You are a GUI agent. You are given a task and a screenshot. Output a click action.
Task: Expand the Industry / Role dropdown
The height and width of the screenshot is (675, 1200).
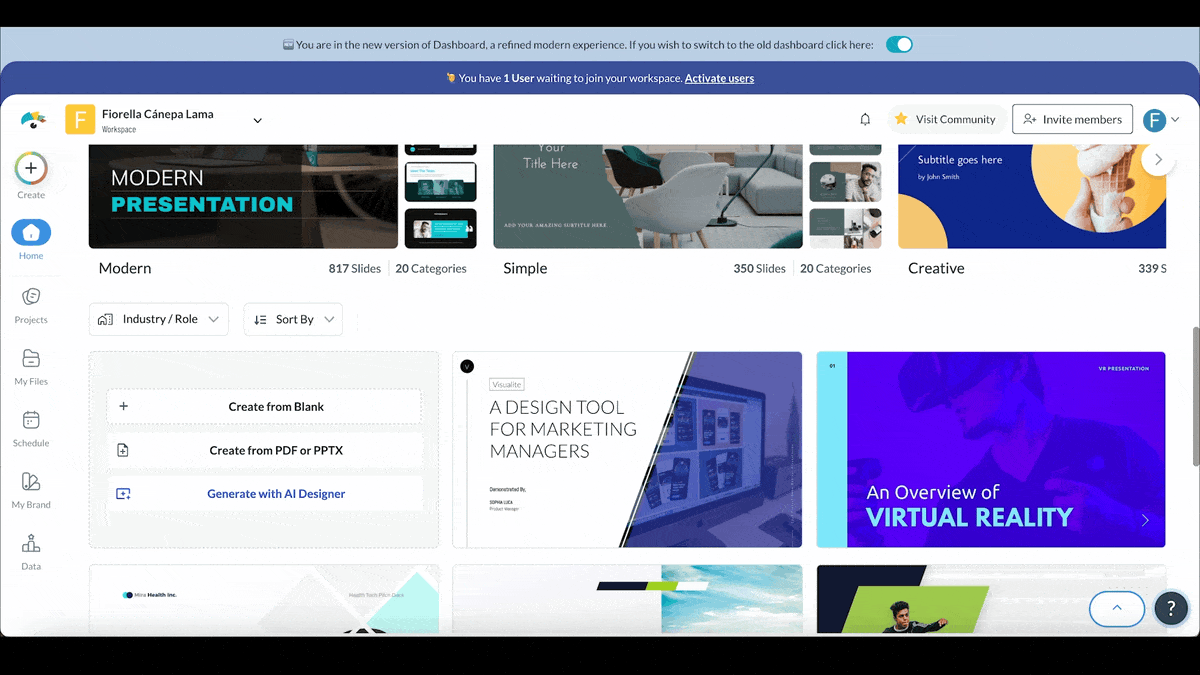(159, 319)
